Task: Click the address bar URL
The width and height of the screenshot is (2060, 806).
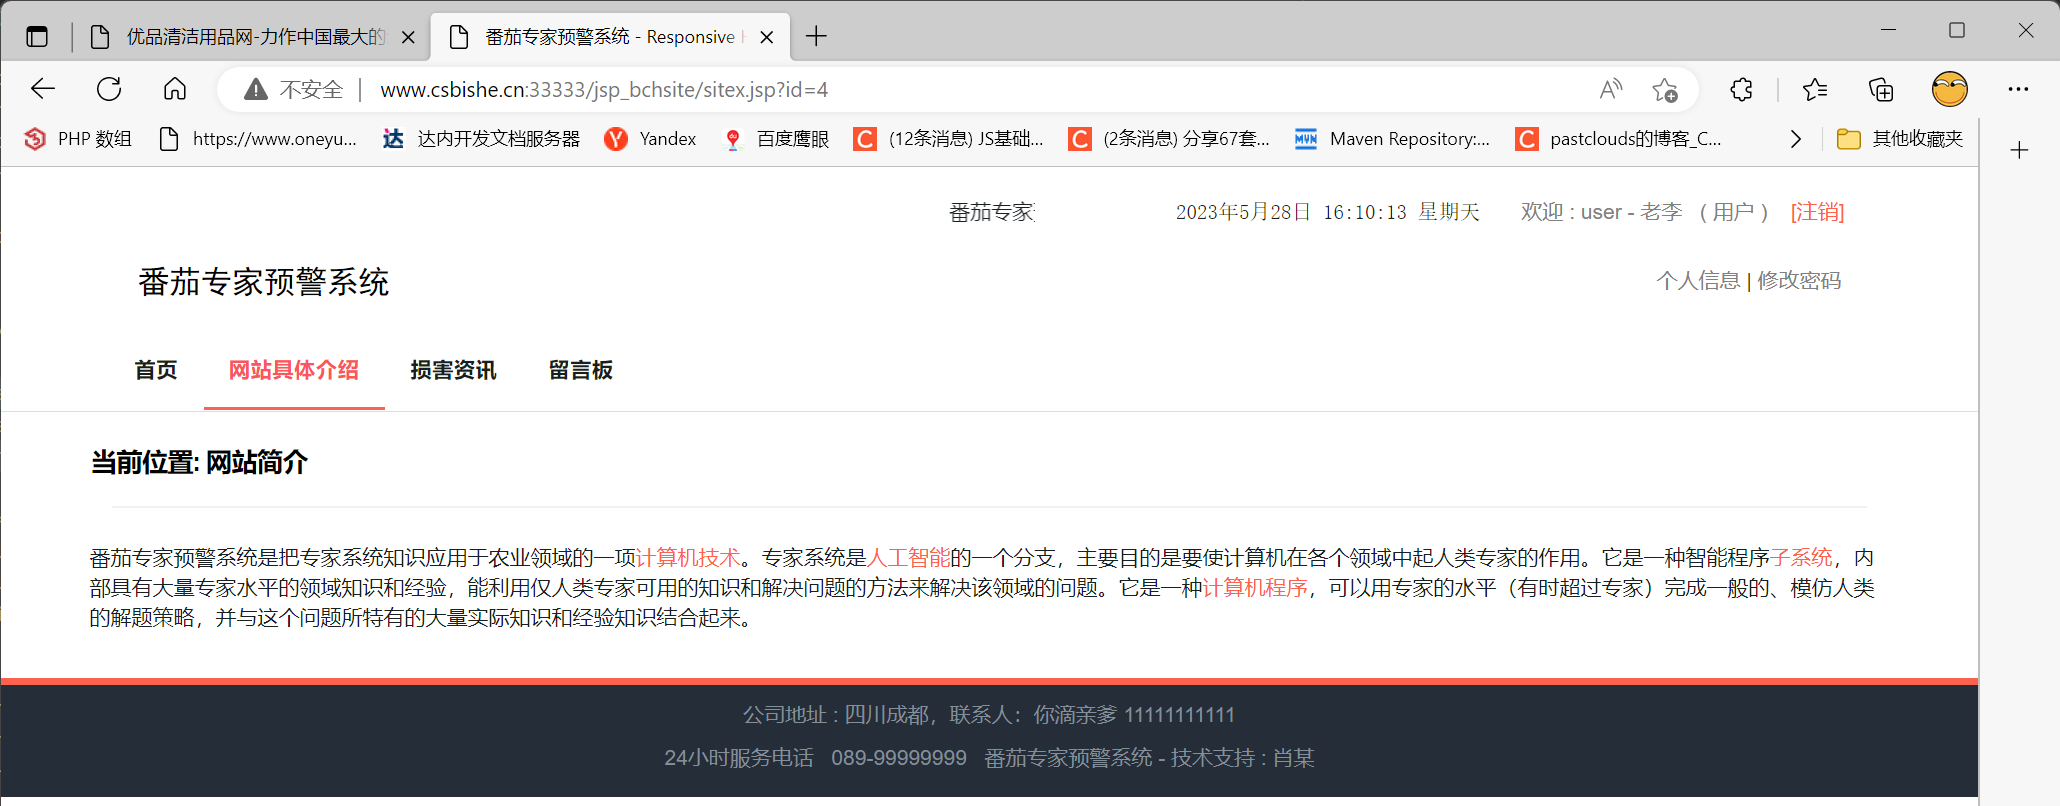Action: coord(604,90)
